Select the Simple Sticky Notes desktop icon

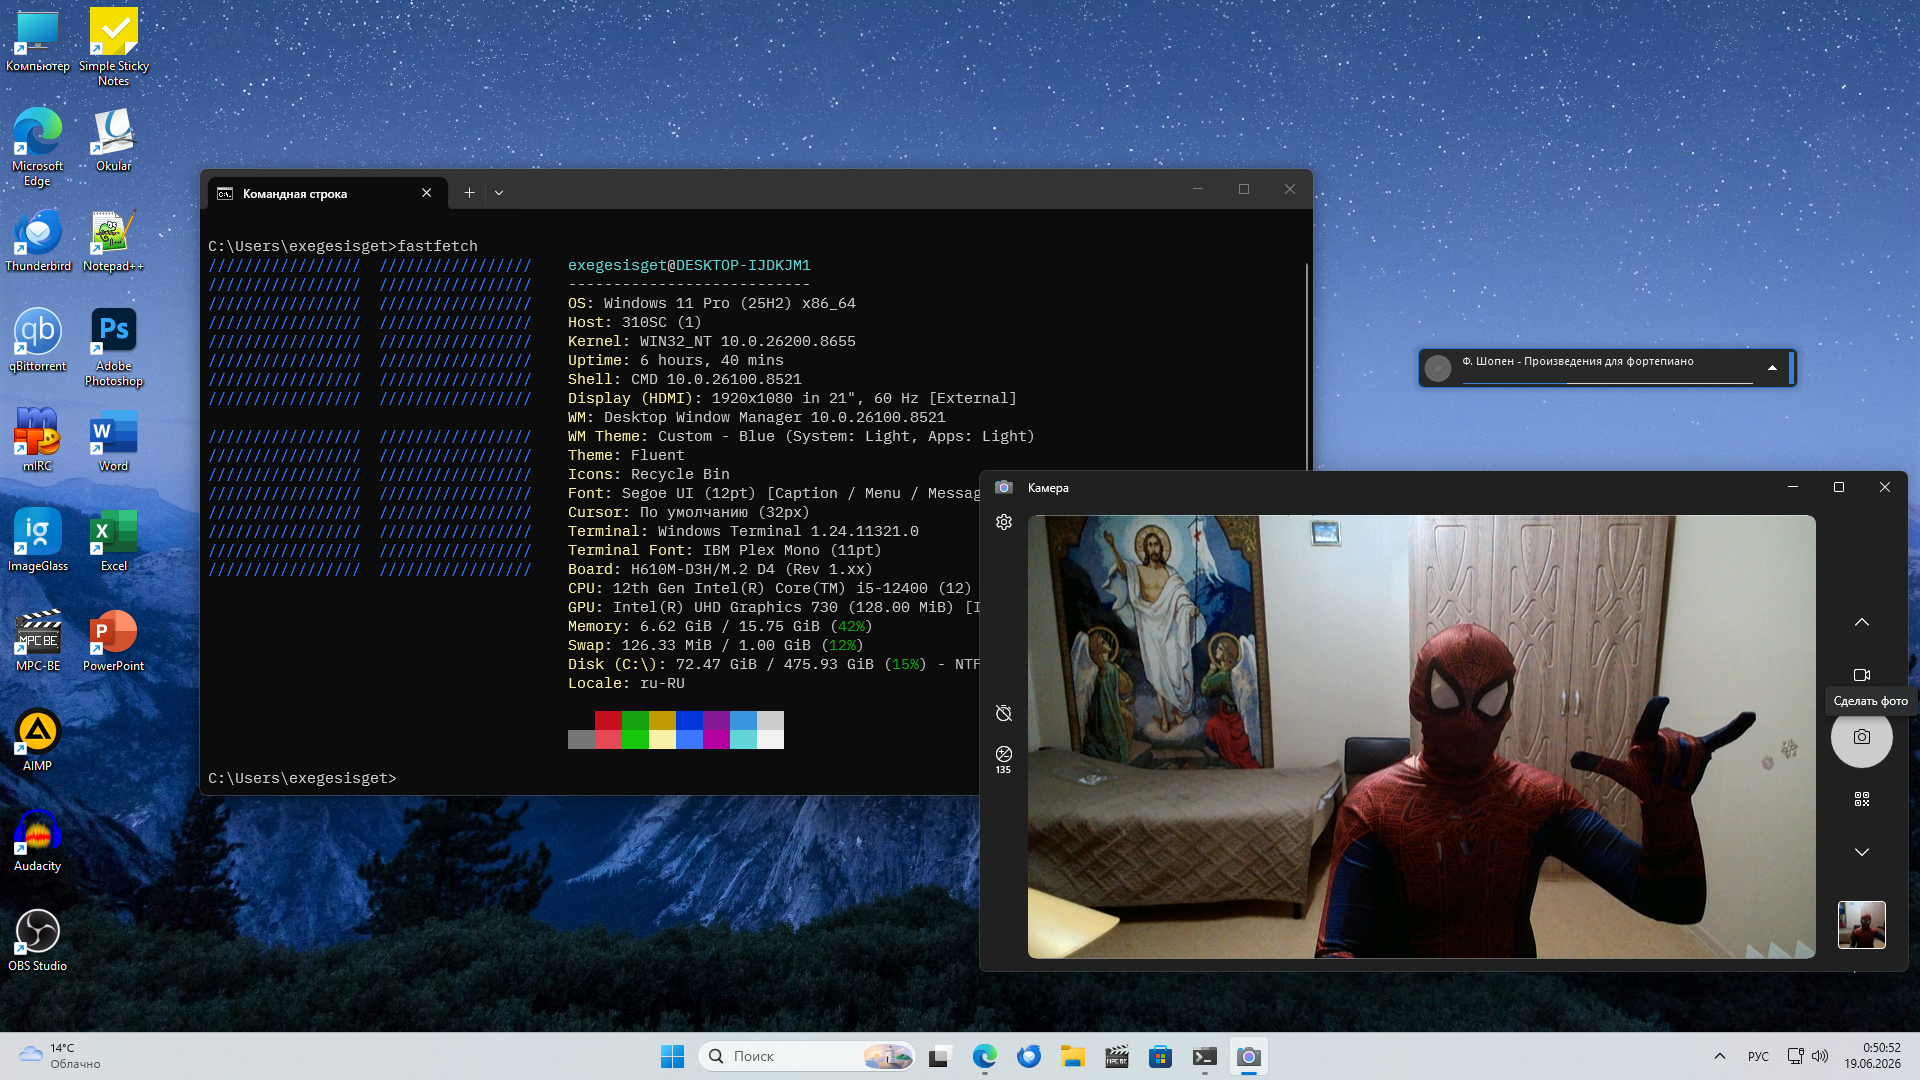tap(114, 47)
